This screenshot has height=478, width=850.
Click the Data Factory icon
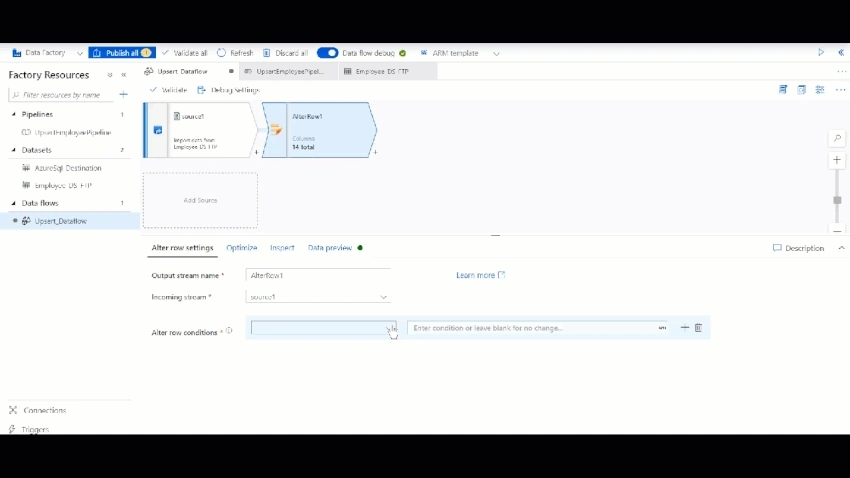point(17,53)
